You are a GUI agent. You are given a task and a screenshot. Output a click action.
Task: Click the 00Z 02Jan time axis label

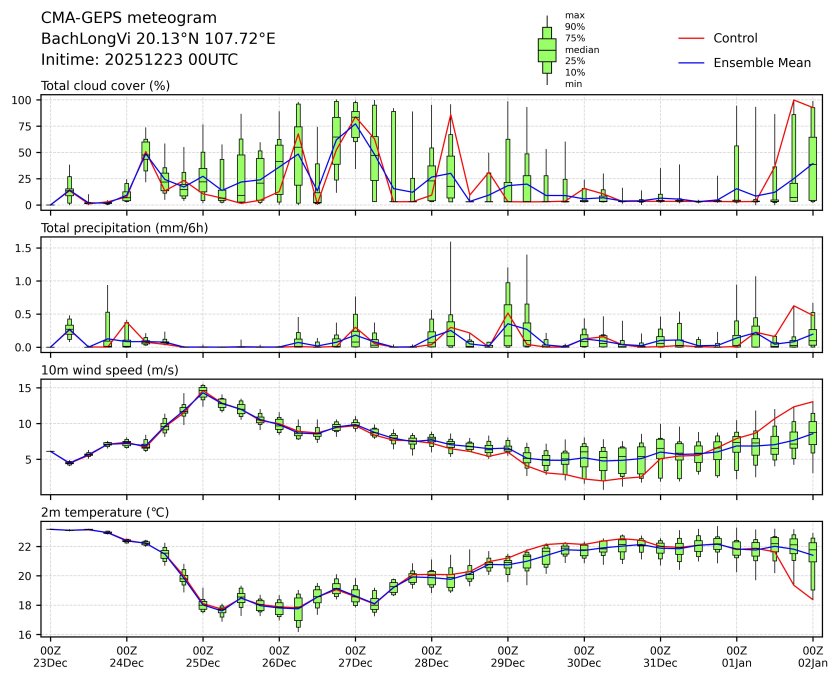coord(813,656)
